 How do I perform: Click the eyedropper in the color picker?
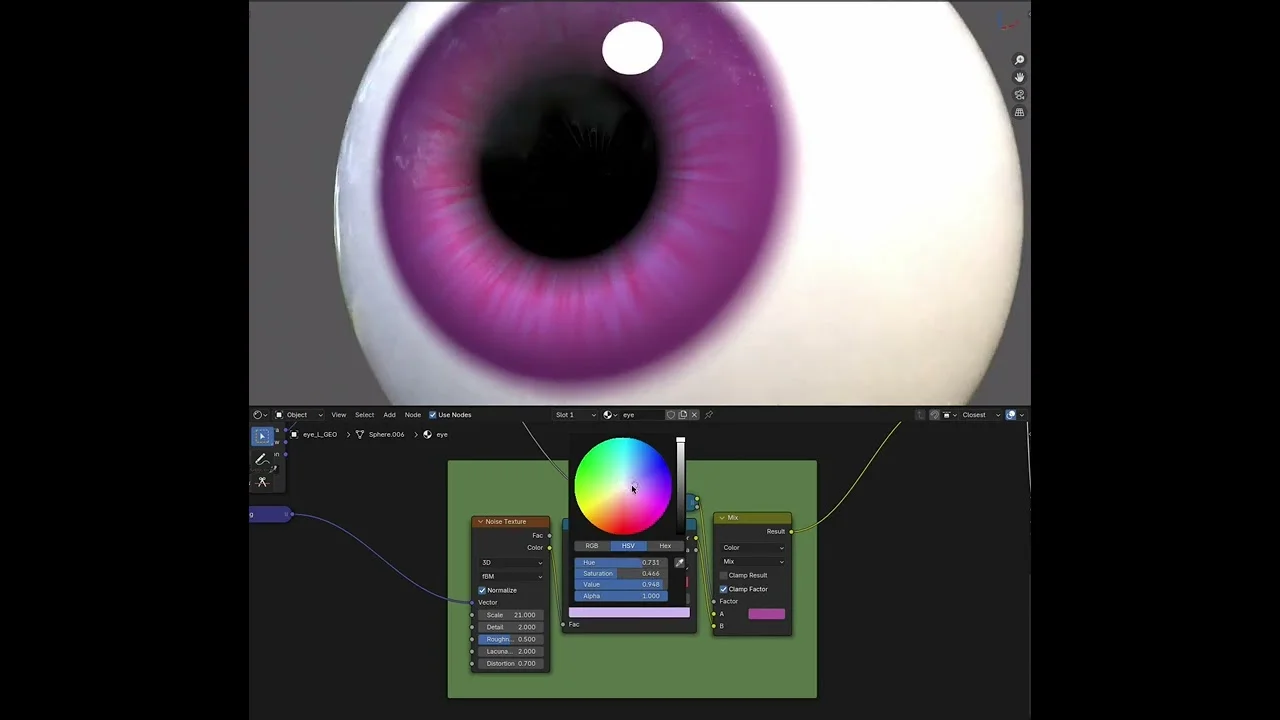click(x=680, y=562)
